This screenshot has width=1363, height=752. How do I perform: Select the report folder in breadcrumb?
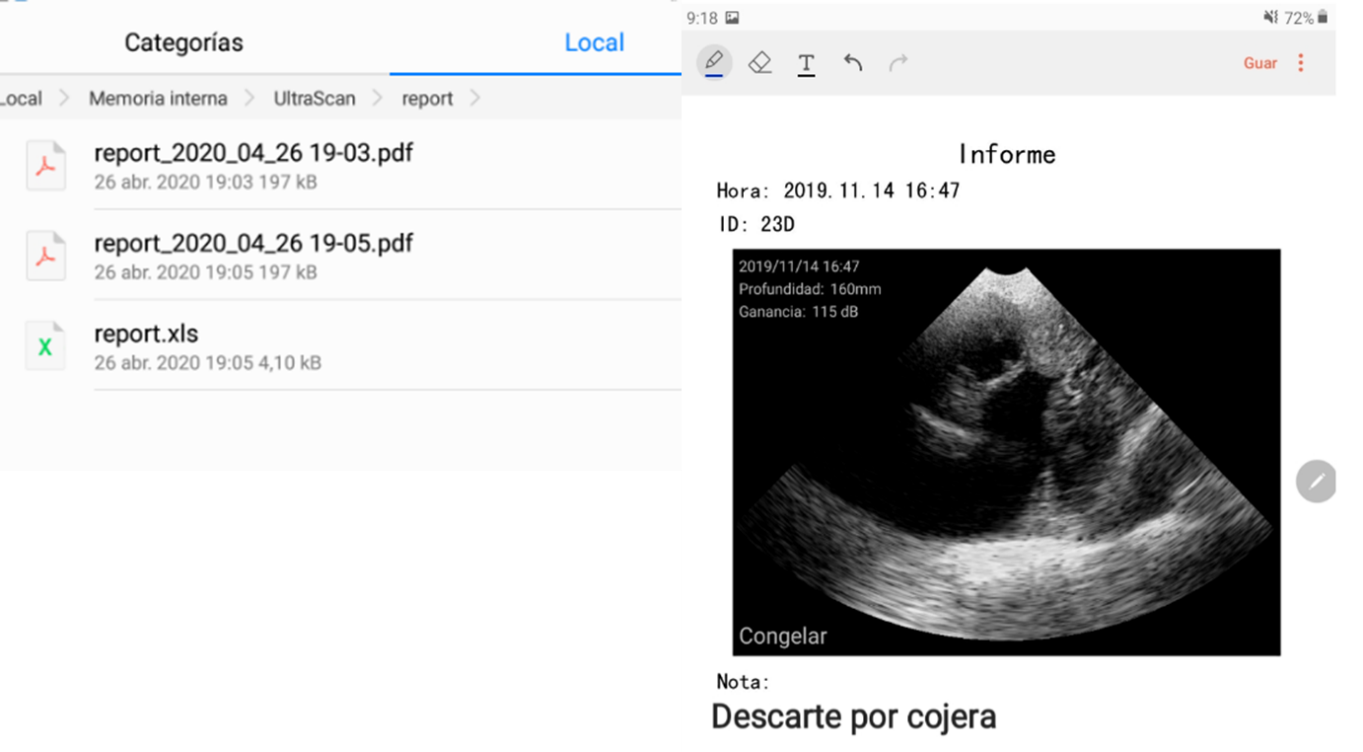pos(427,99)
